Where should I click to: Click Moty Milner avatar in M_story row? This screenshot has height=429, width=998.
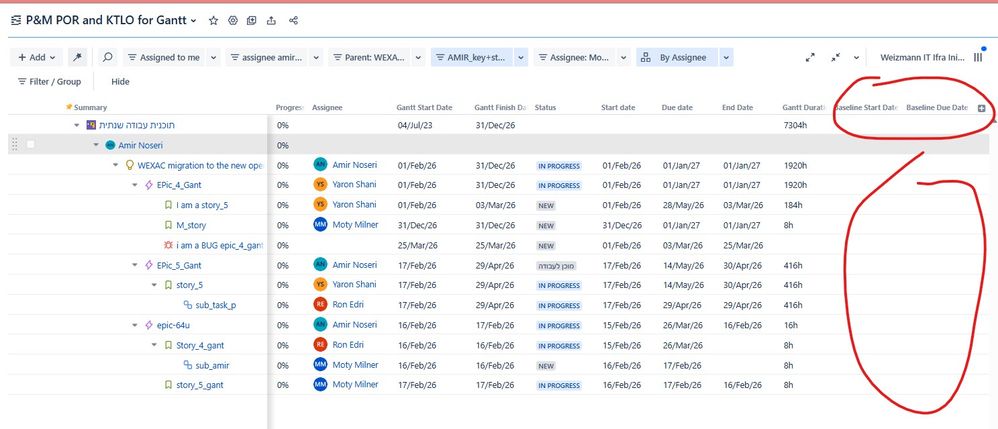pos(320,224)
